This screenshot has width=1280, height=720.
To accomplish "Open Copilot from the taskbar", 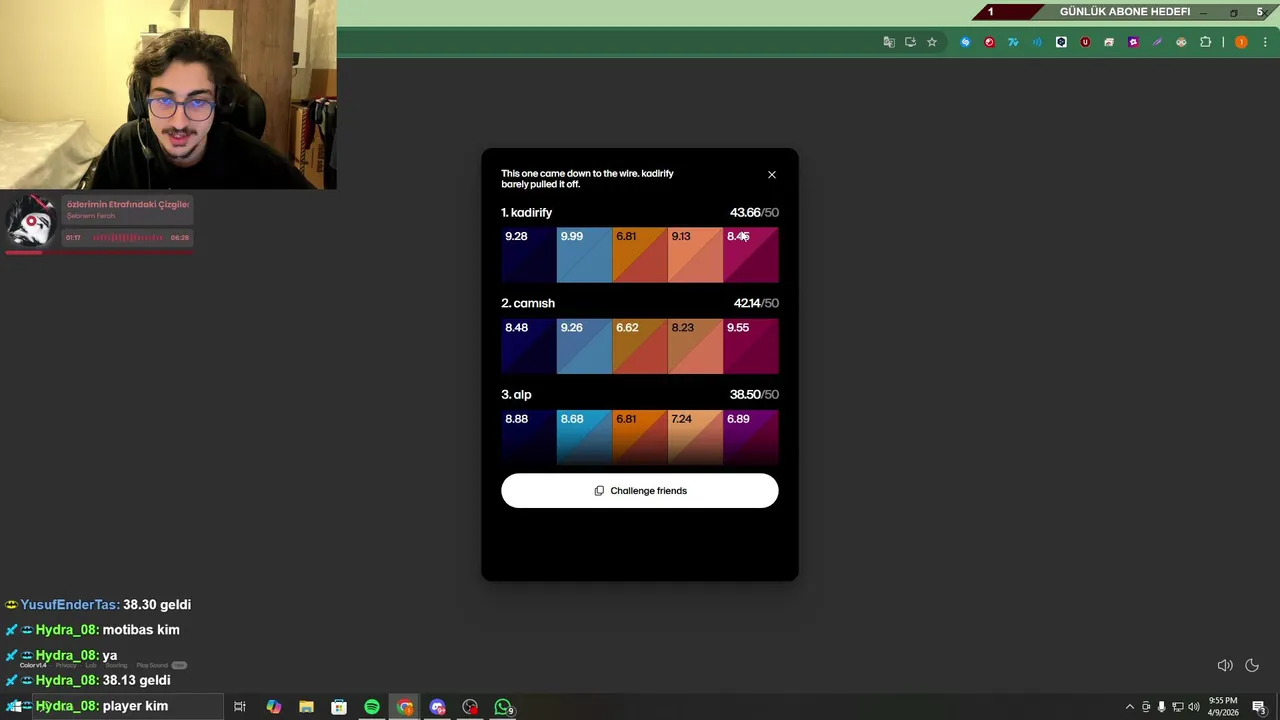I will [273, 707].
